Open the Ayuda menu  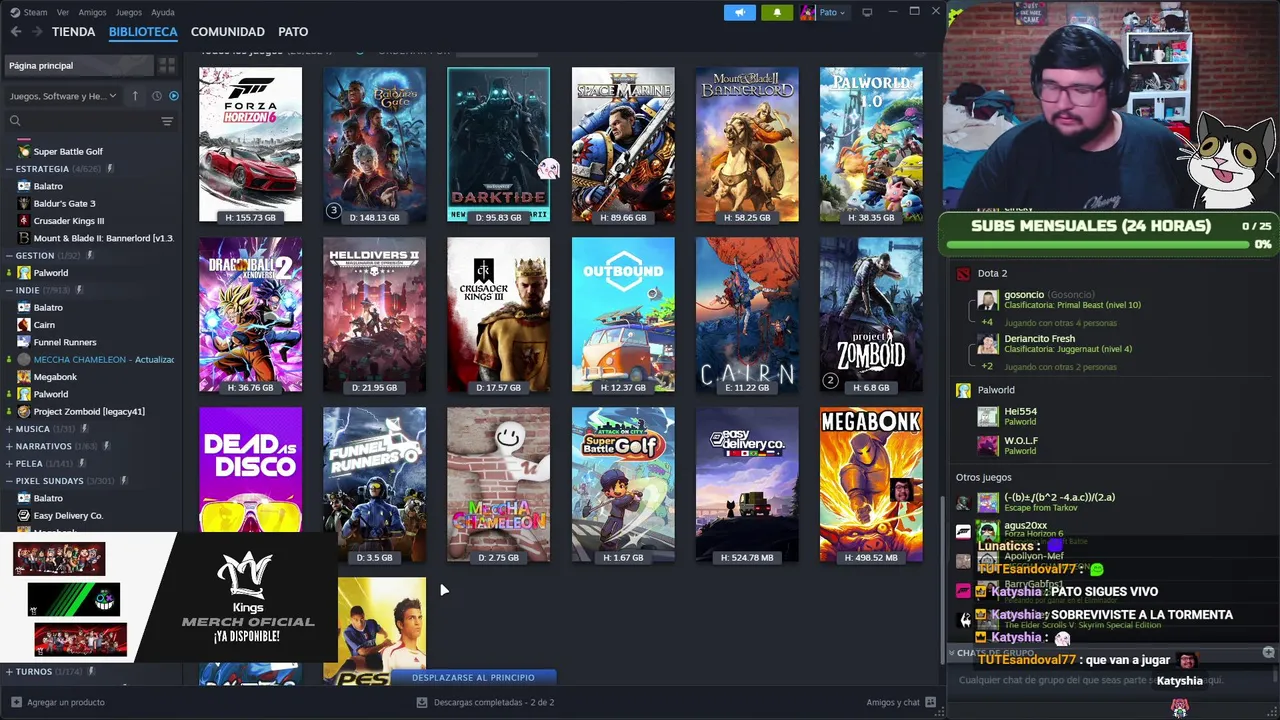(162, 12)
